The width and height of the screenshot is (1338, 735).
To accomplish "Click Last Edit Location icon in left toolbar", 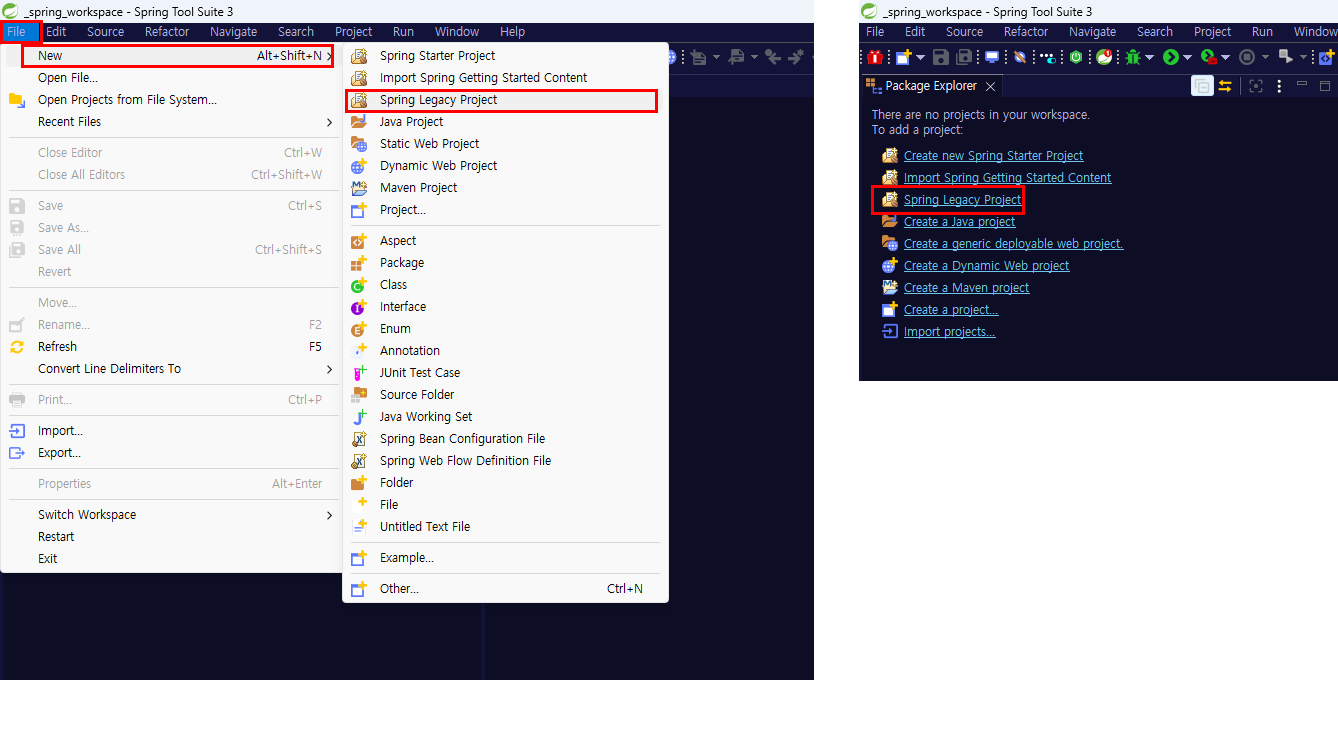I will pyautogui.click(x=773, y=57).
